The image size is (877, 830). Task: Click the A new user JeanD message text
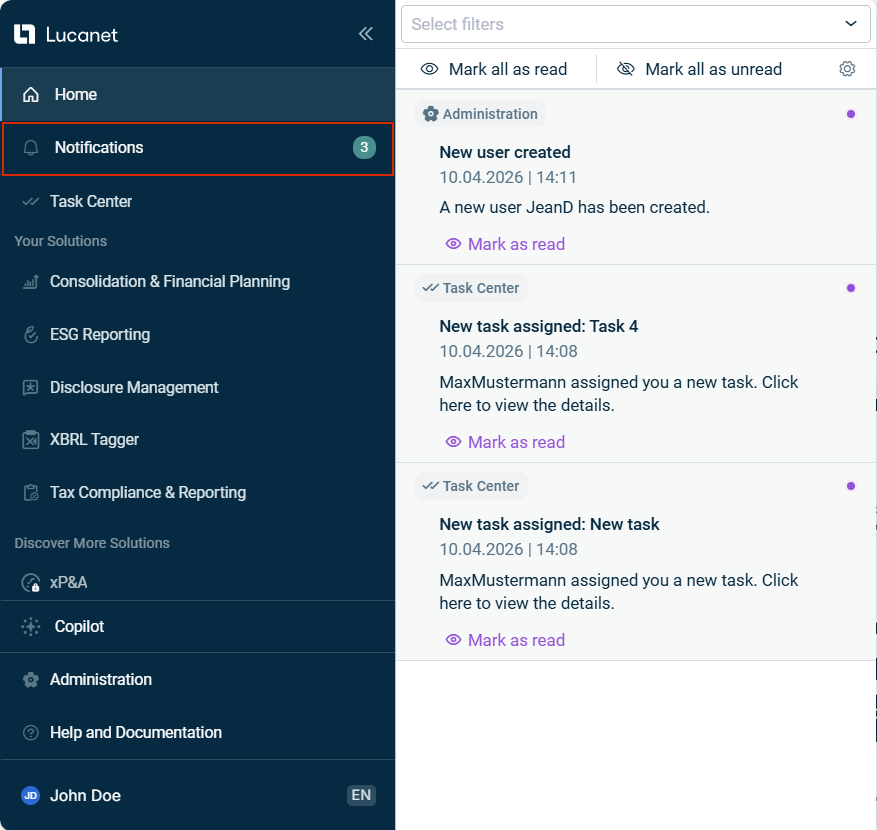[x=574, y=208]
